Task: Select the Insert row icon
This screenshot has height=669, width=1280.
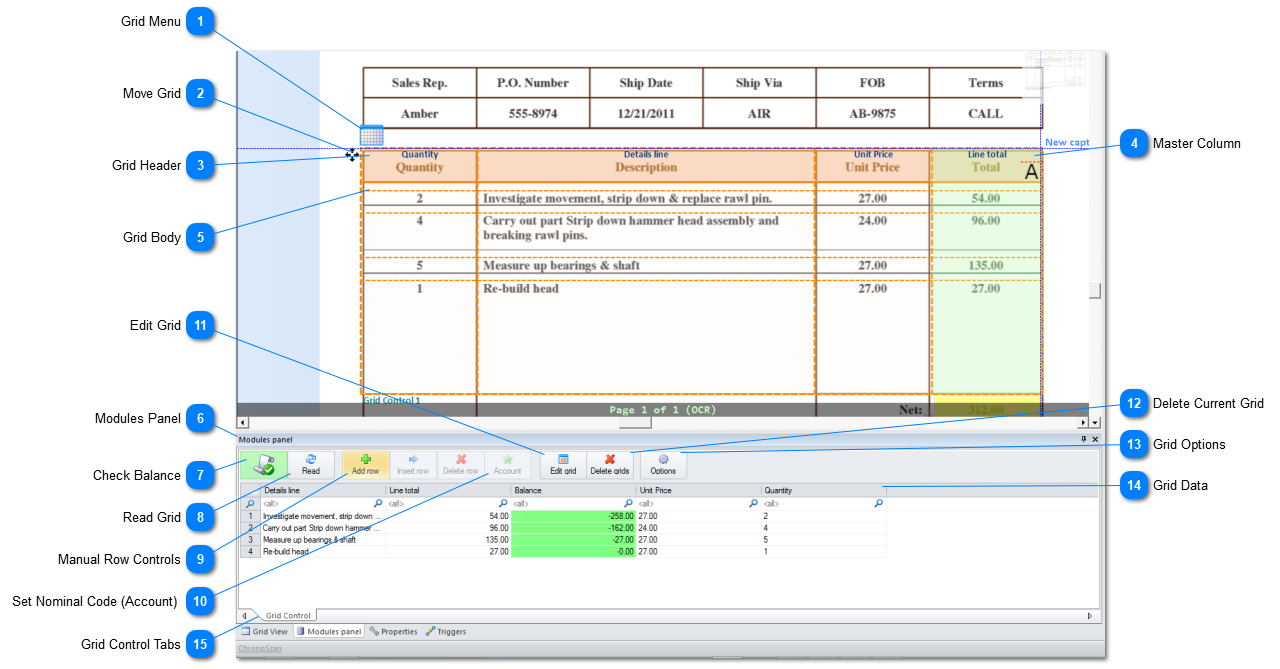Action: tap(414, 464)
